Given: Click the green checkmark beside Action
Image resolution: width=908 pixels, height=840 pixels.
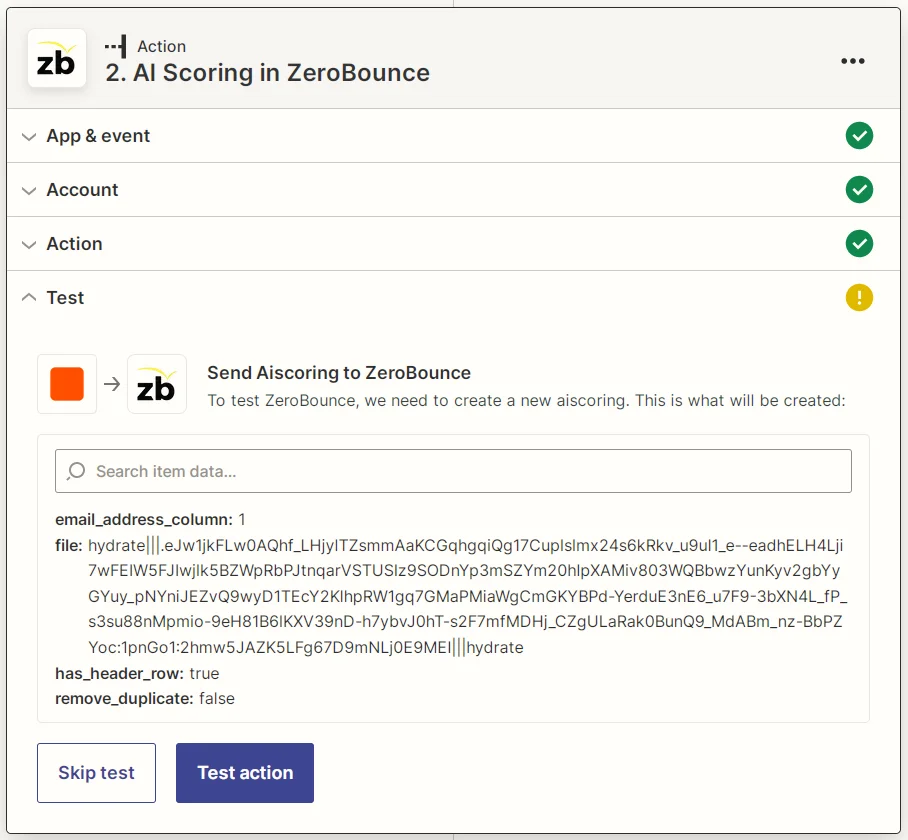Looking at the screenshot, I should point(859,243).
